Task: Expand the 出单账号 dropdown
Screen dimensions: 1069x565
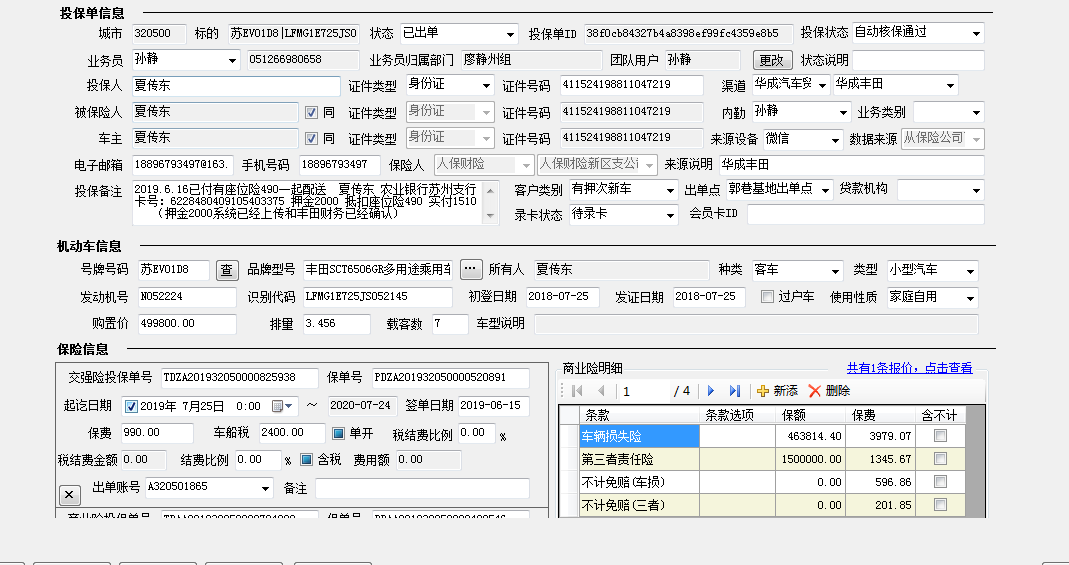Action: [x=265, y=488]
